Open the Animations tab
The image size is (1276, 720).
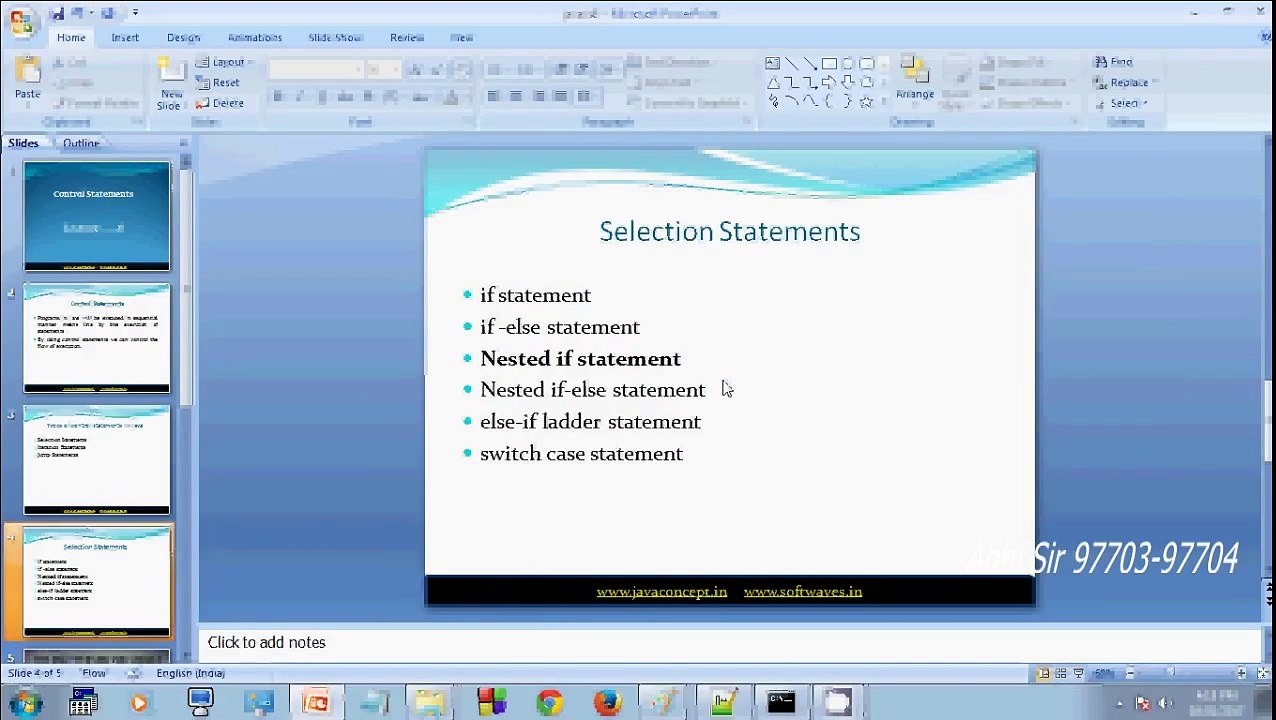[255, 38]
